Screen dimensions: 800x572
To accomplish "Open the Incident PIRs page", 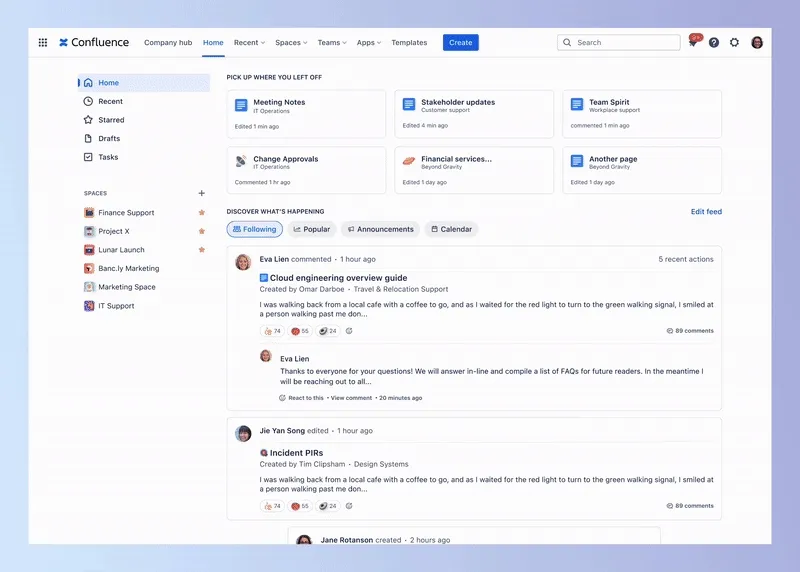I will (296, 453).
